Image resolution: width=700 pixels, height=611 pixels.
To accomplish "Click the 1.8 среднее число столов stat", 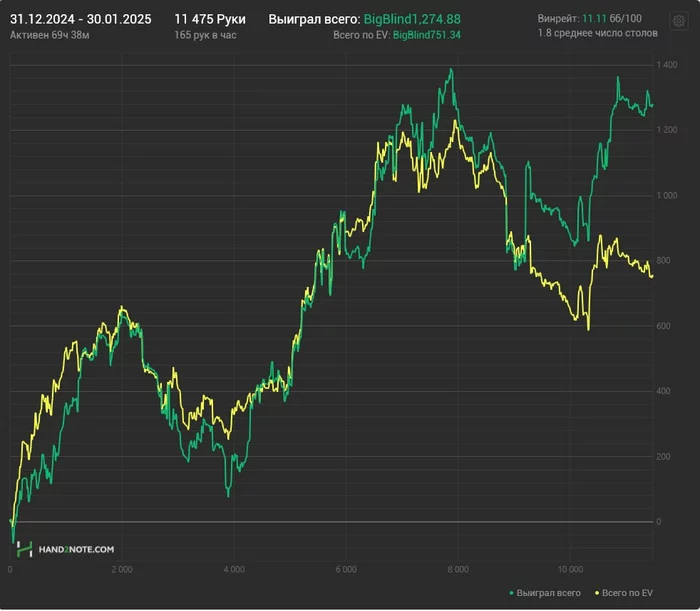I will click(597, 35).
